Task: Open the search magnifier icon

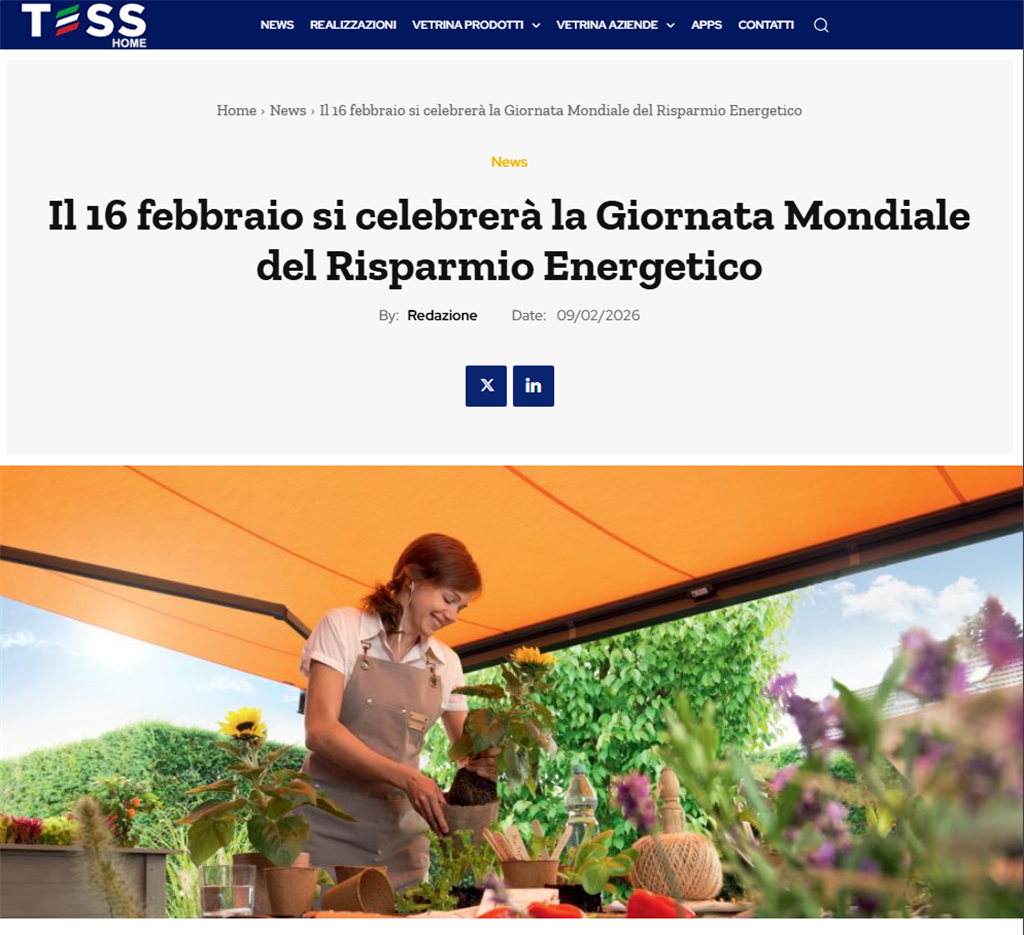Action: point(821,25)
